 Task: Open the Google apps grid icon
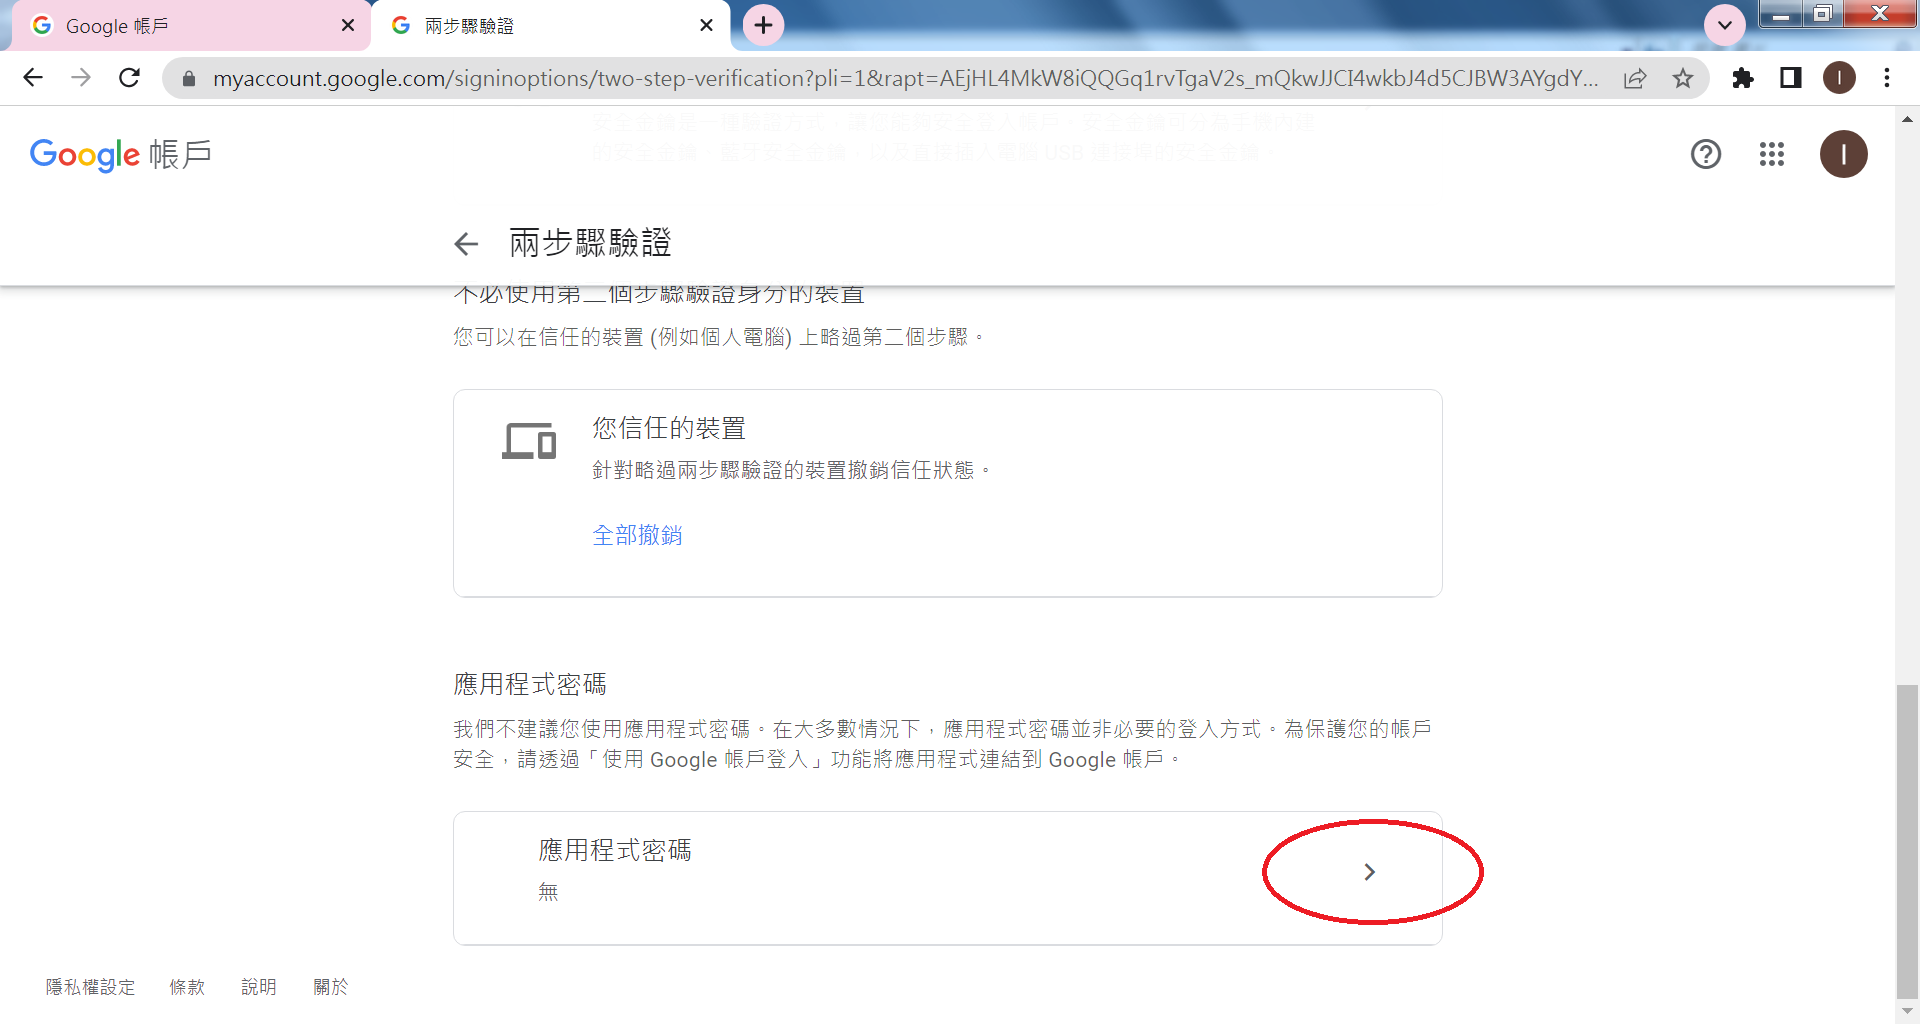1772,154
